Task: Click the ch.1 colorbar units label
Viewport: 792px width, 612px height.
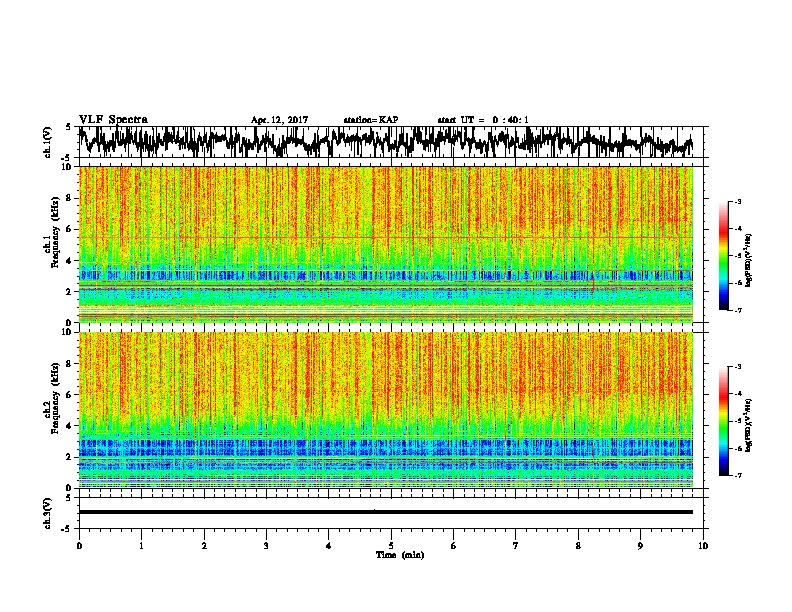Action: click(749, 260)
